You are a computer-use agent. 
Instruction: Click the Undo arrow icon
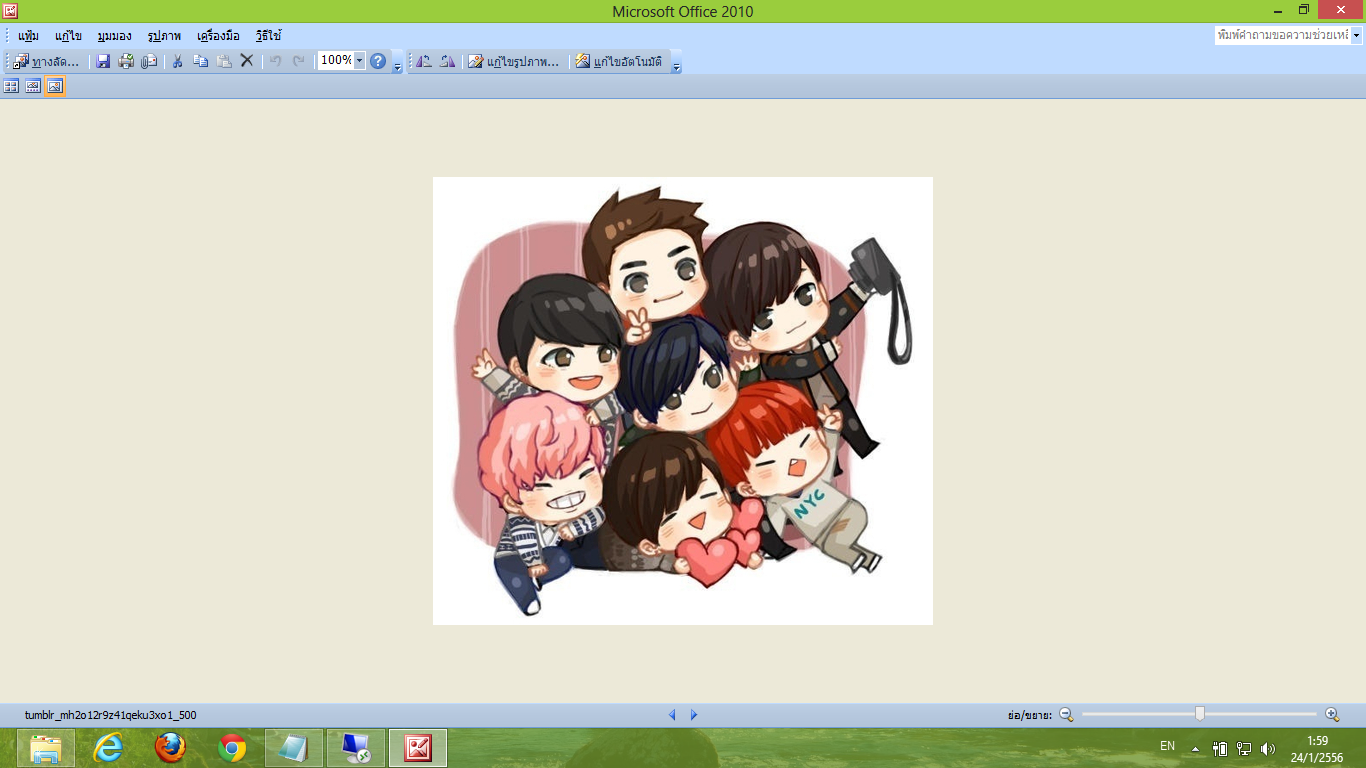[275, 61]
